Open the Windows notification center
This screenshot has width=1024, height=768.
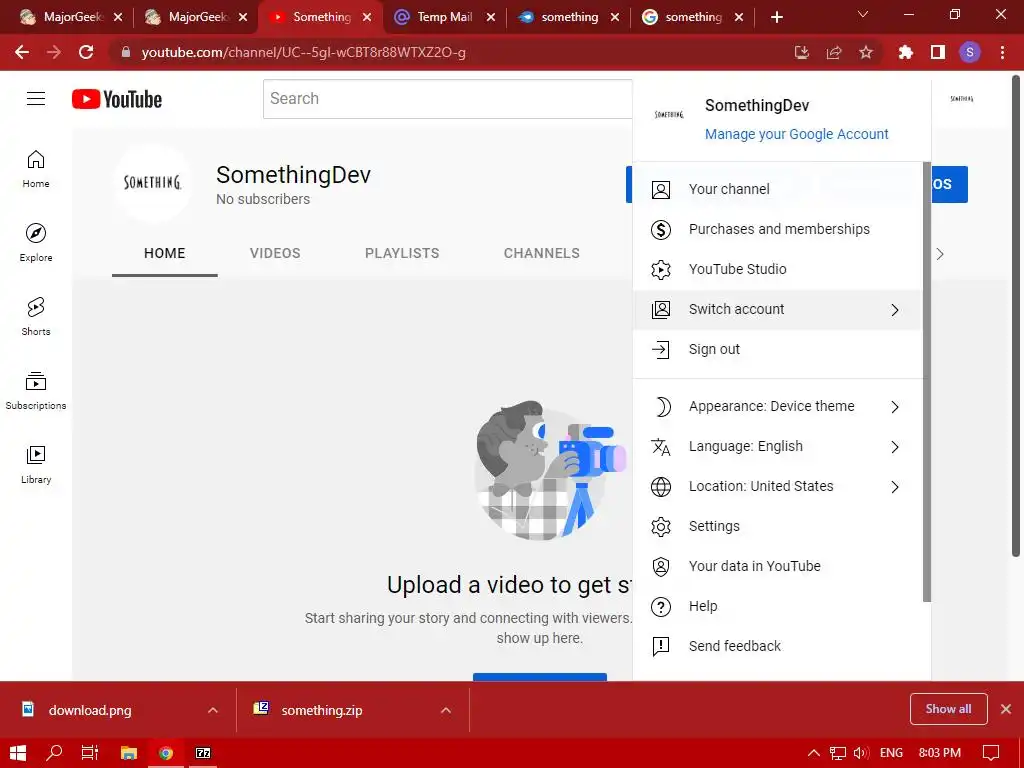pyautogui.click(x=991, y=753)
